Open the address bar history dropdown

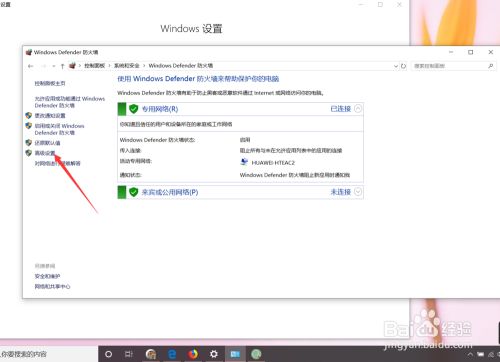396,66
